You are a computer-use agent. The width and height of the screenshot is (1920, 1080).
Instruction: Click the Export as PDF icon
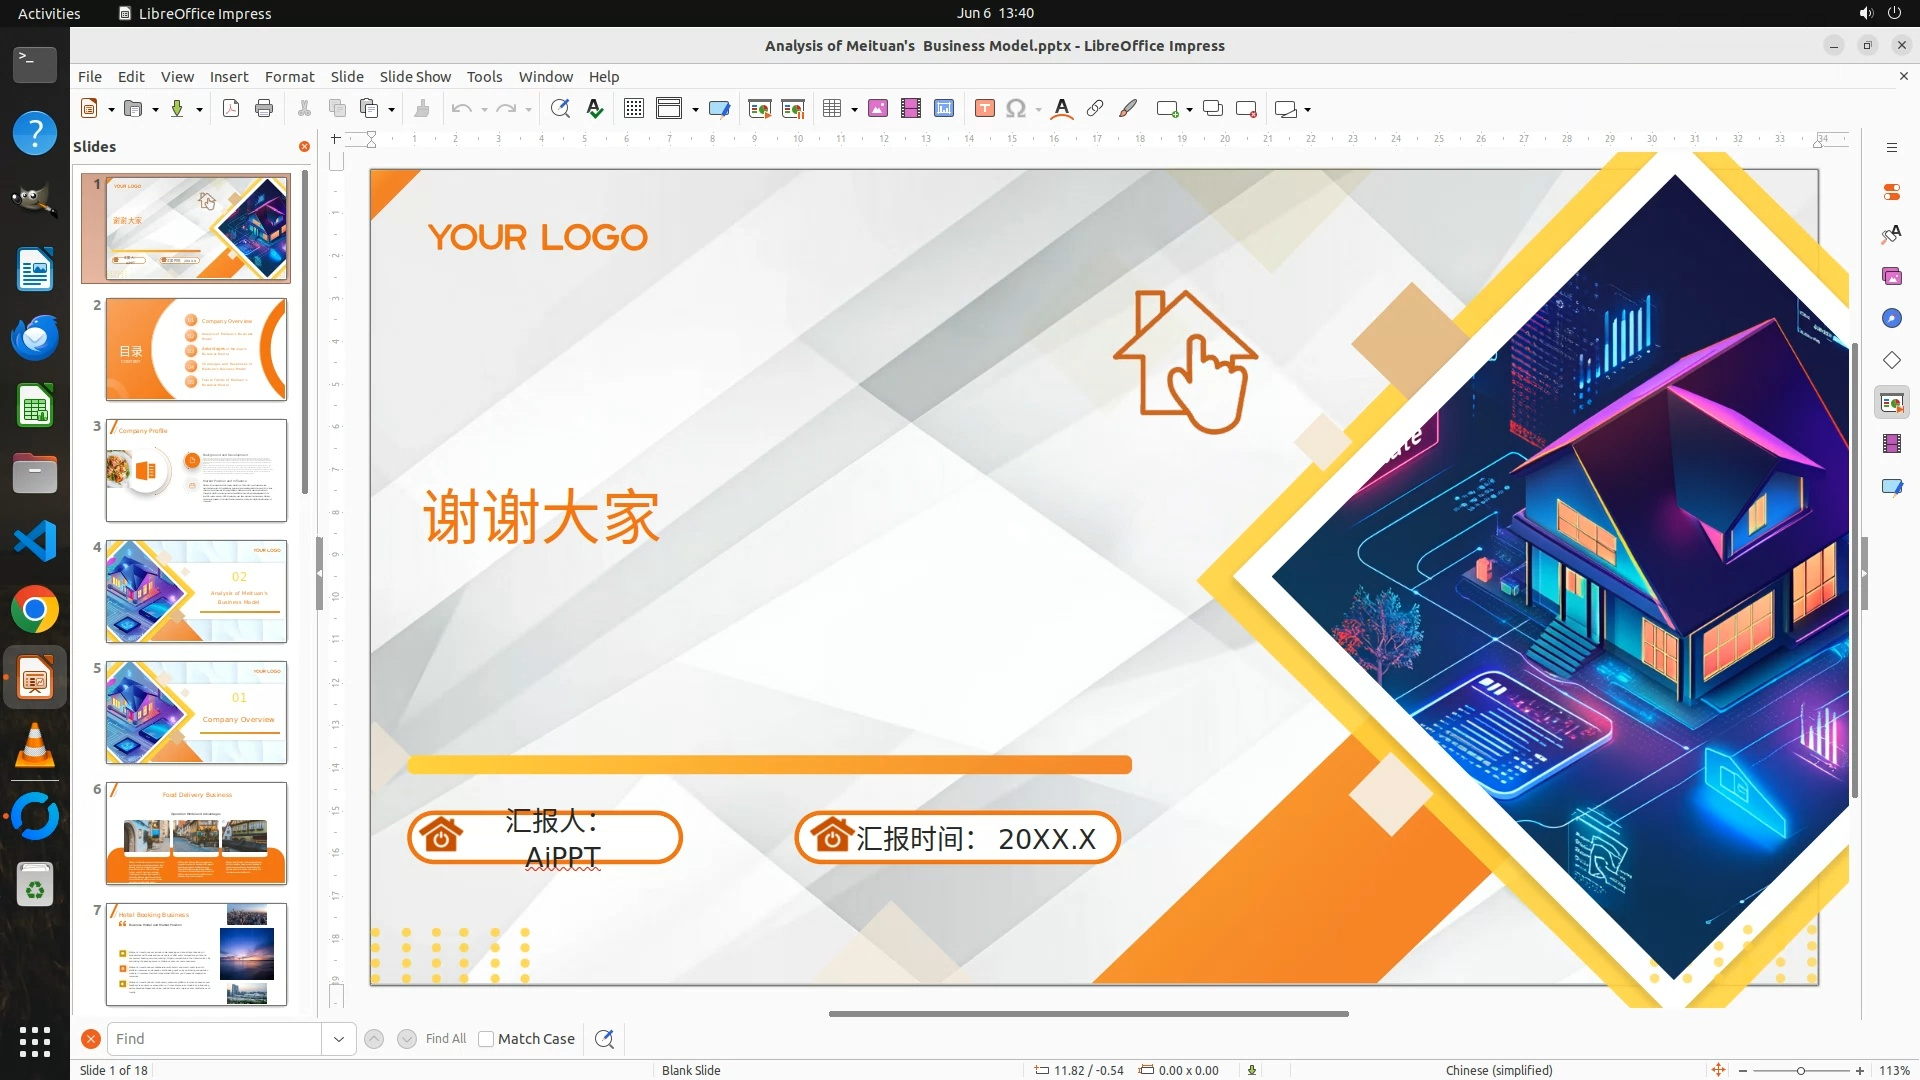pyautogui.click(x=231, y=109)
